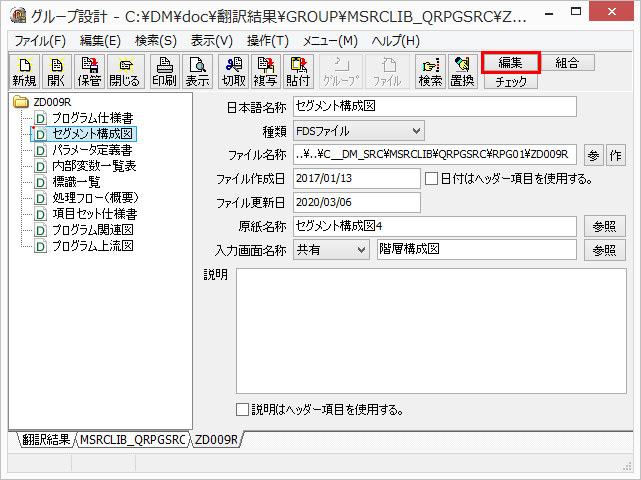The height and width of the screenshot is (480, 641).
Task: Click the document icon beside プログラム関連図
Action: pos(40,230)
